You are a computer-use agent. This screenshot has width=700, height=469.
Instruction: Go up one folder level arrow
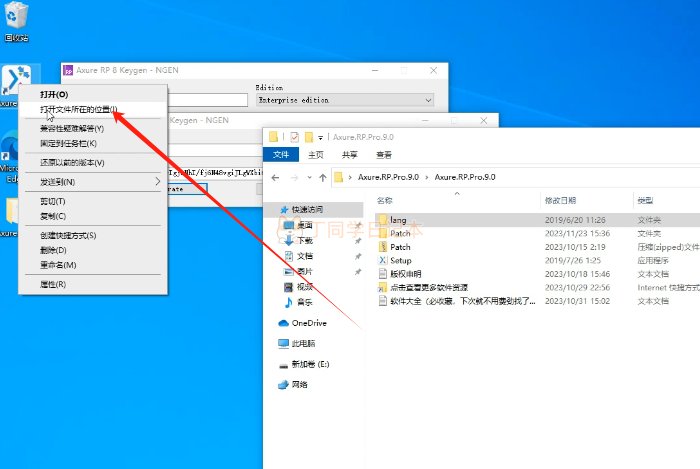(x=323, y=178)
